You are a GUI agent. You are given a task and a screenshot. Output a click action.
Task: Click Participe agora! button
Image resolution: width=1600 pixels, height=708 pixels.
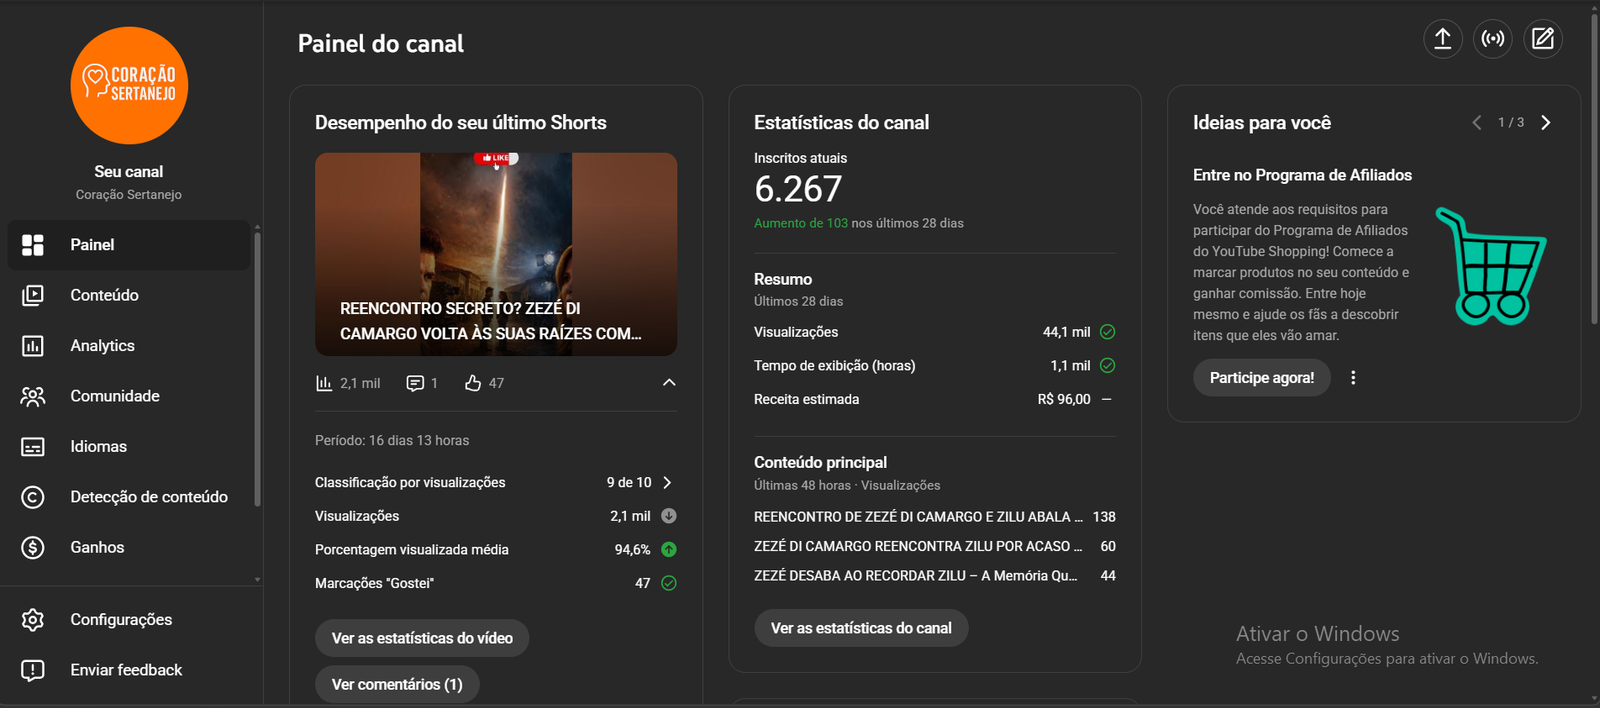tap(1261, 378)
